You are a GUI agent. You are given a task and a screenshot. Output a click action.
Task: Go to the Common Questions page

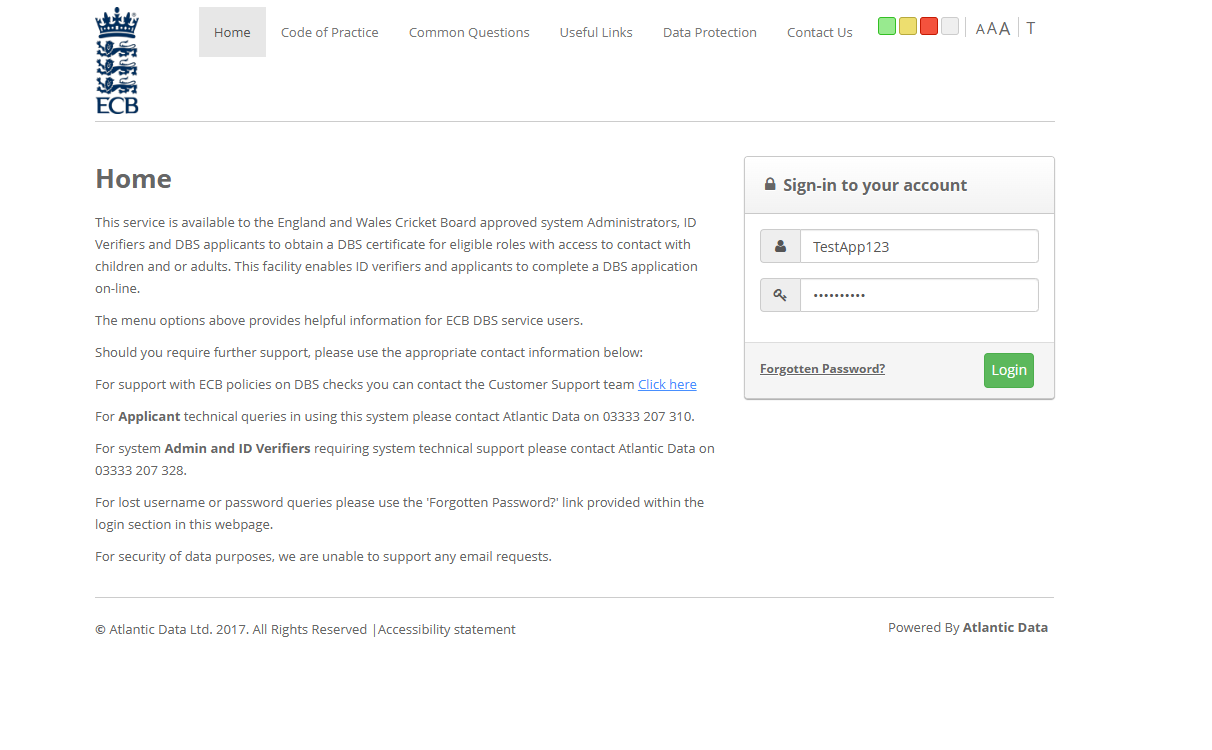(469, 32)
